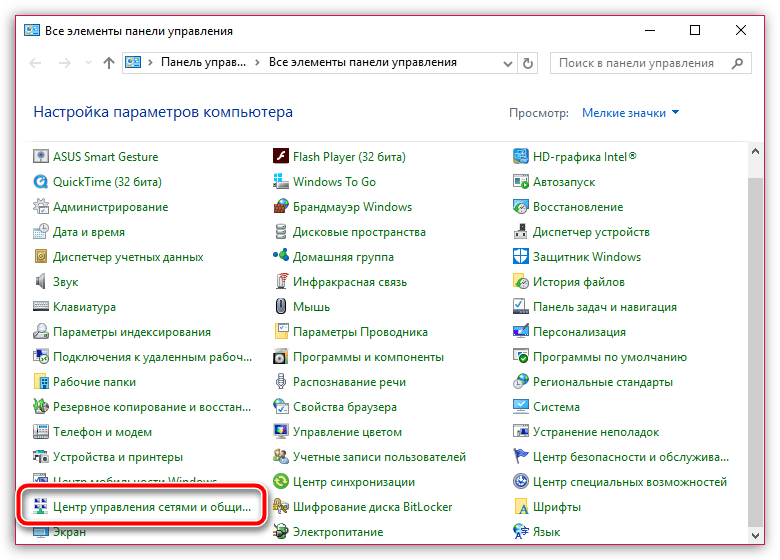Open the Шрифты font icon
The height and width of the screenshot is (560, 780).
point(520,506)
